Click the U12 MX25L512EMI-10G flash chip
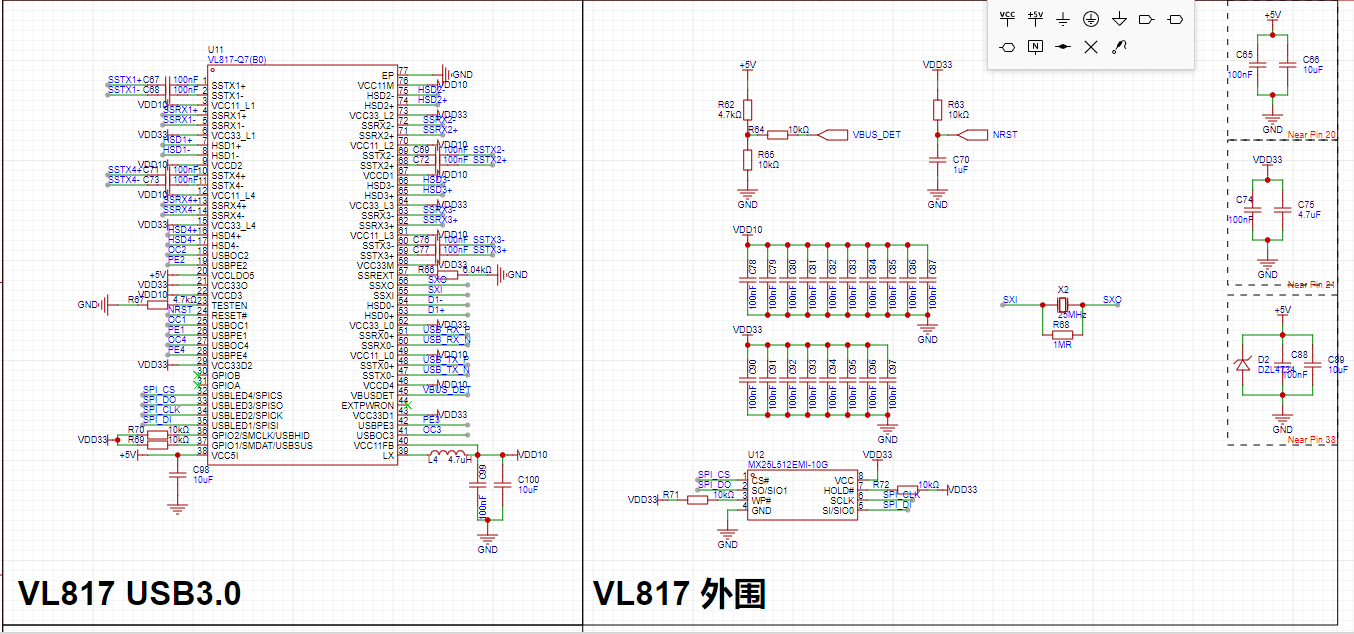 803,493
